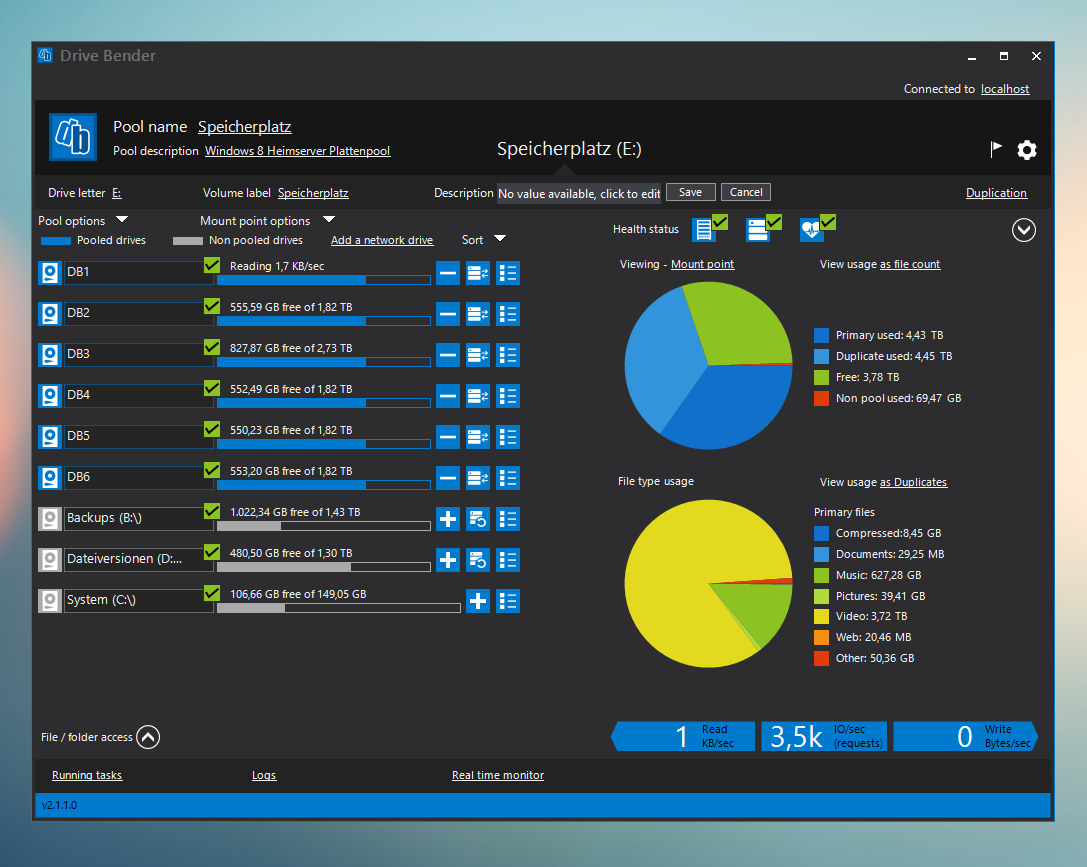
Task: Open details list icon for Backups (B:\)
Action: point(508,518)
